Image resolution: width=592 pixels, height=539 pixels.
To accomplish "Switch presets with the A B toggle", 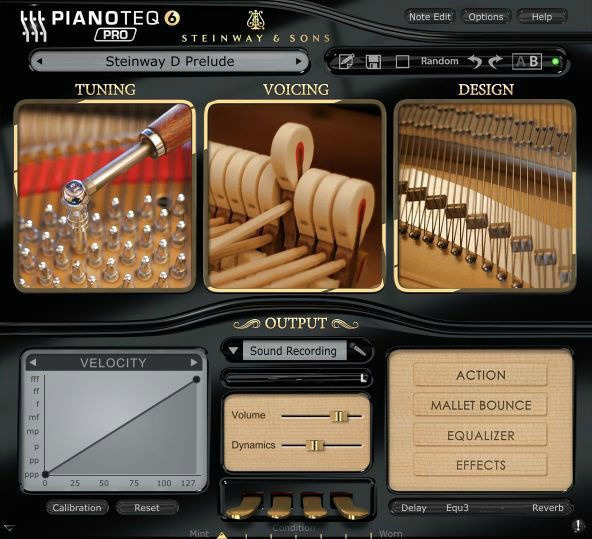I will pos(527,62).
